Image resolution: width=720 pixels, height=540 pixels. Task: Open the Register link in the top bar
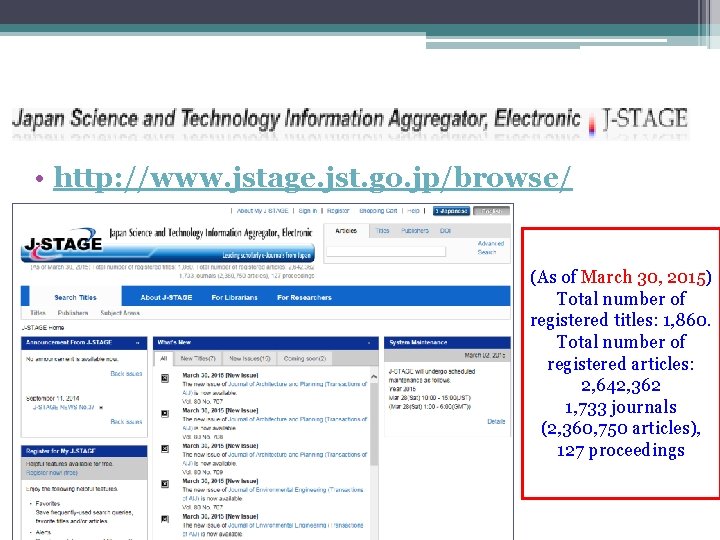coord(338,211)
